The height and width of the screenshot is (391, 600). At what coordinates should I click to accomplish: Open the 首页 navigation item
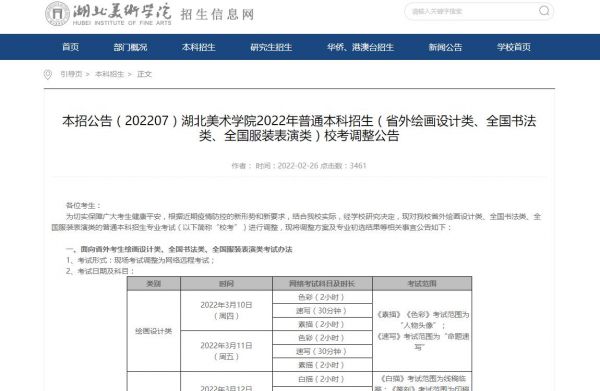pos(70,47)
